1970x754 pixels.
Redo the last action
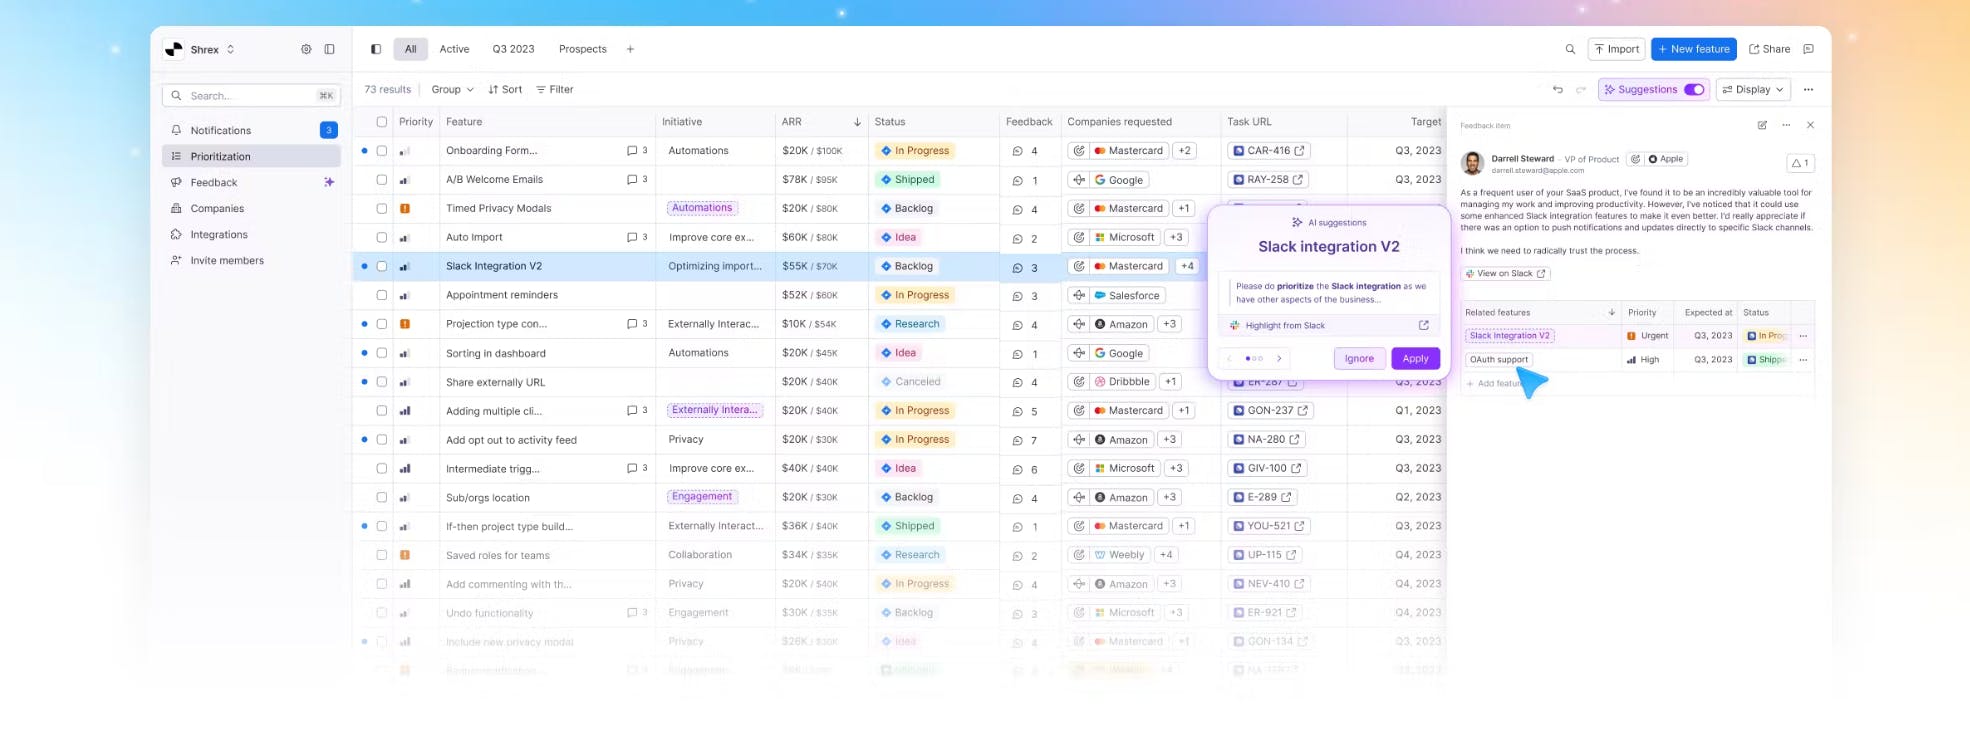point(1581,90)
